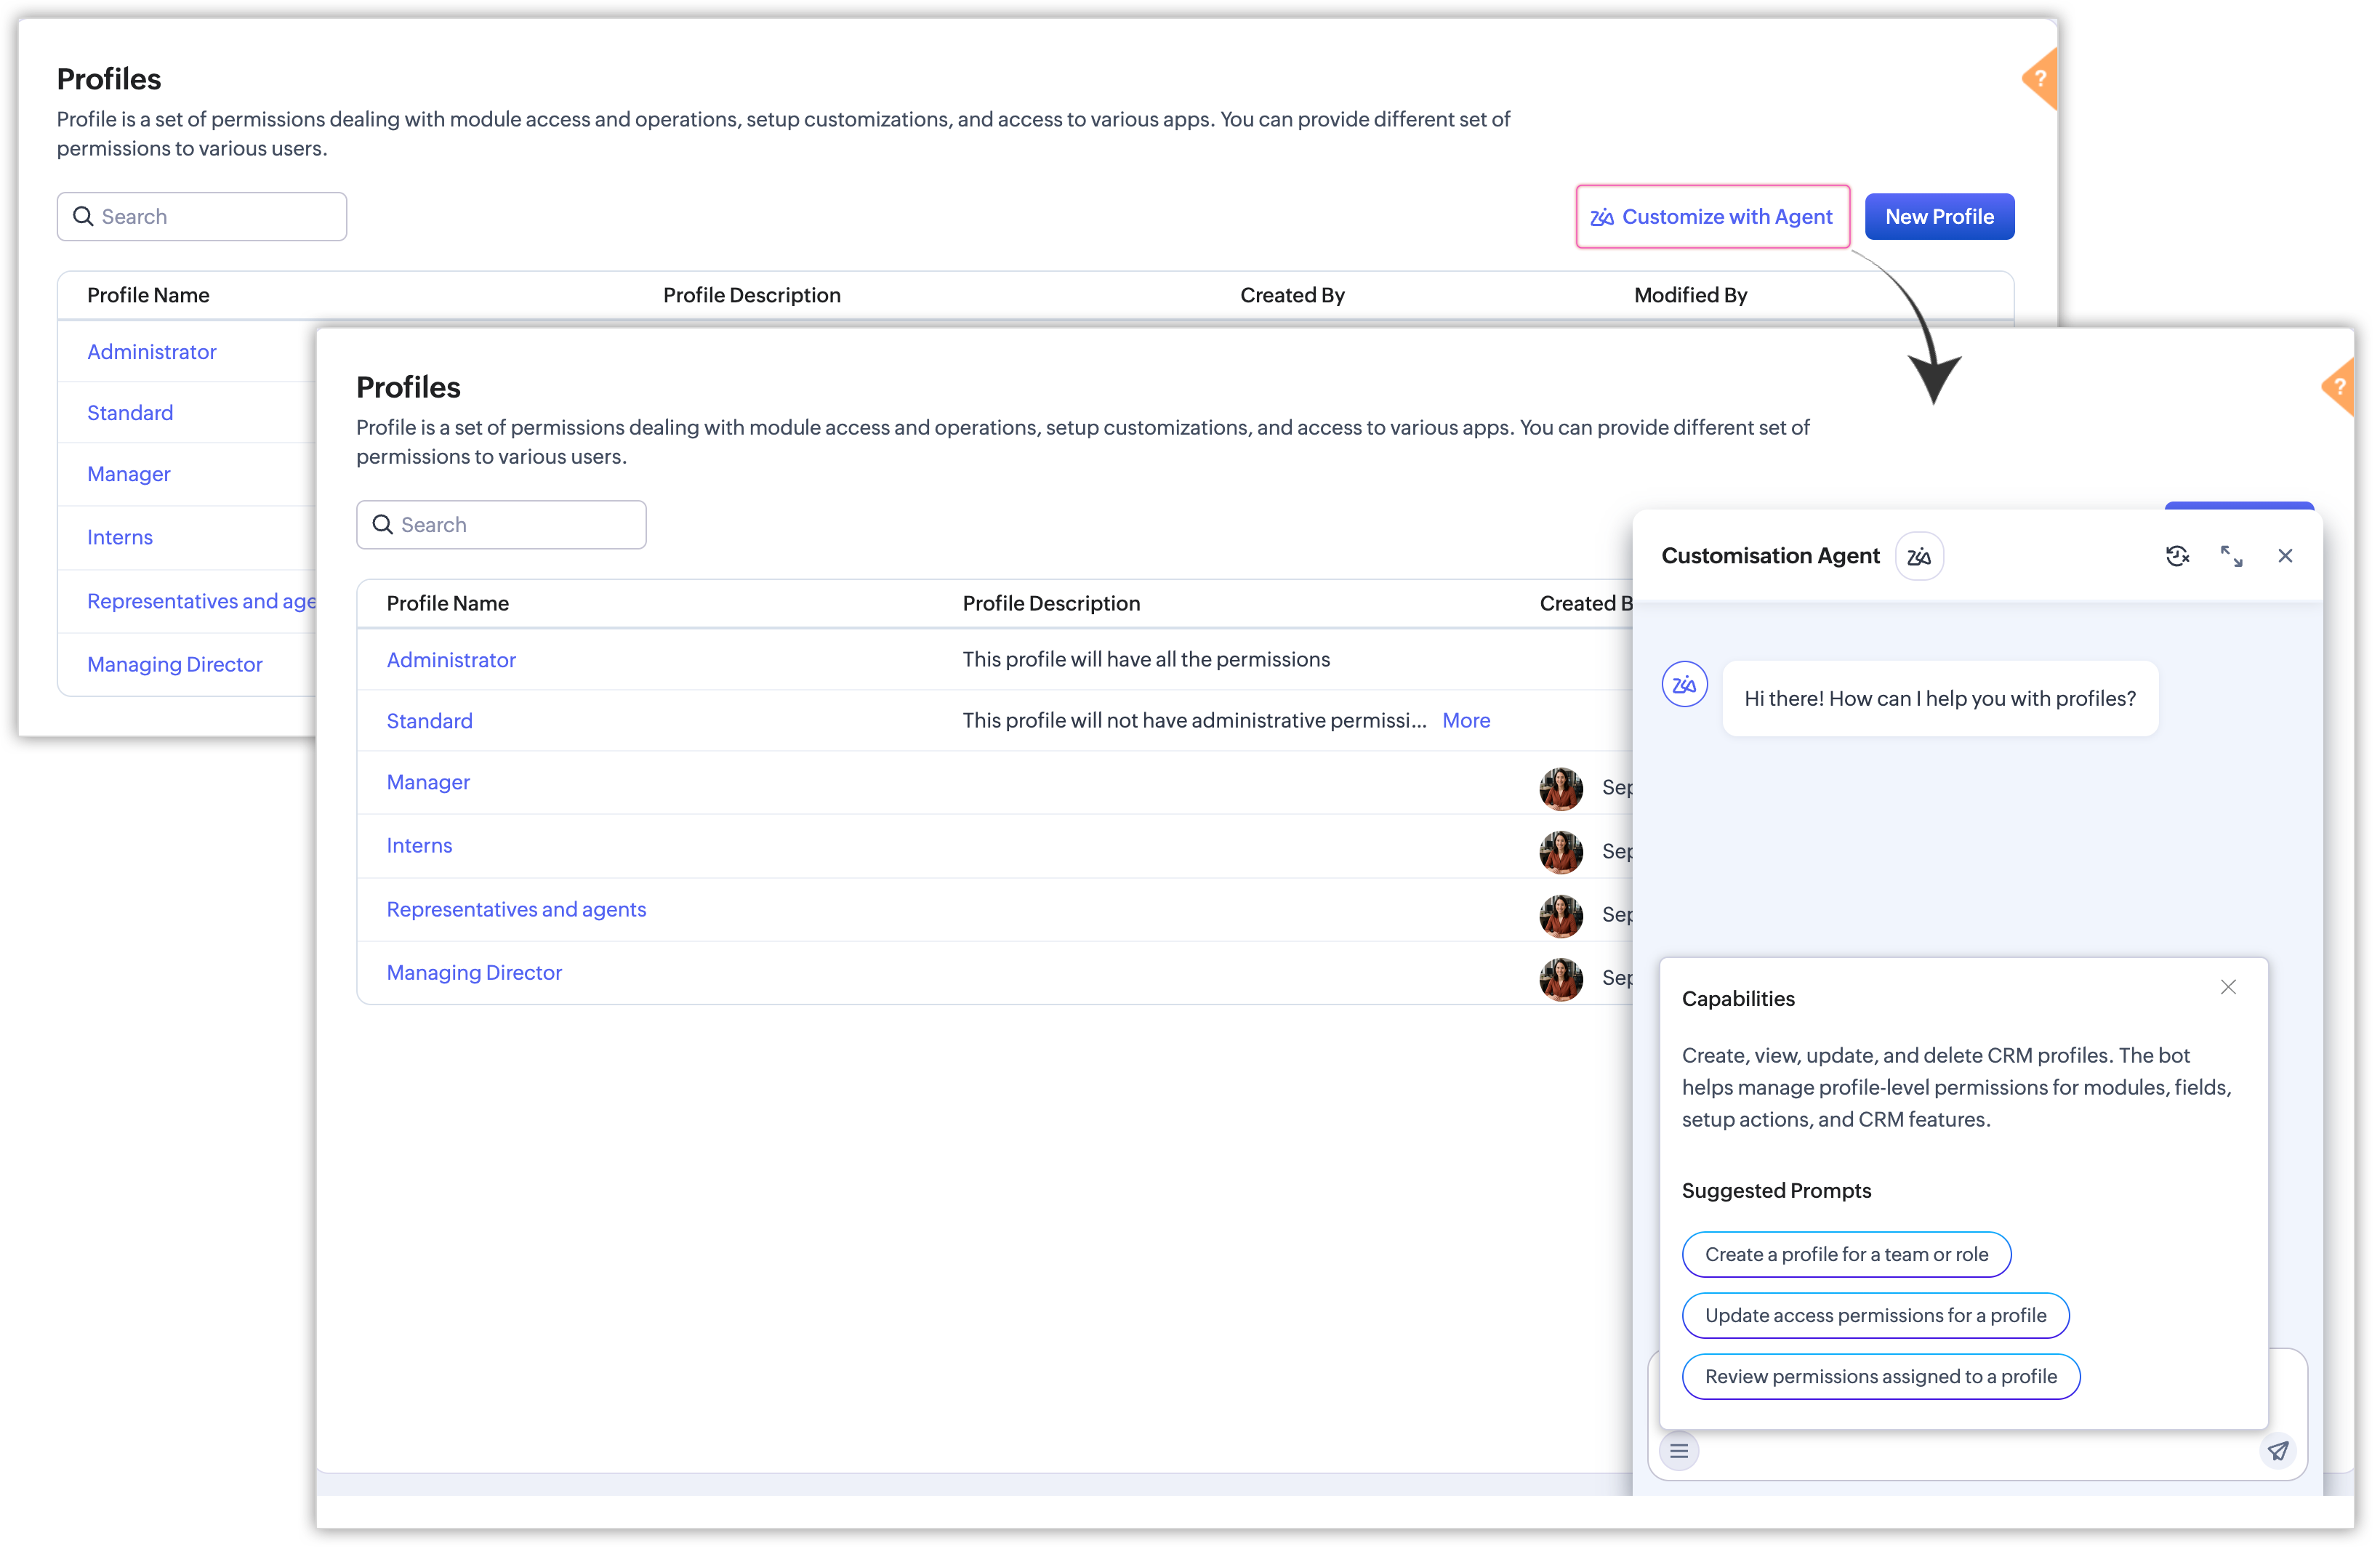Open Standard profile in back window
This screenshot has height=1554, width=2380.
click(x=130, y=413)
